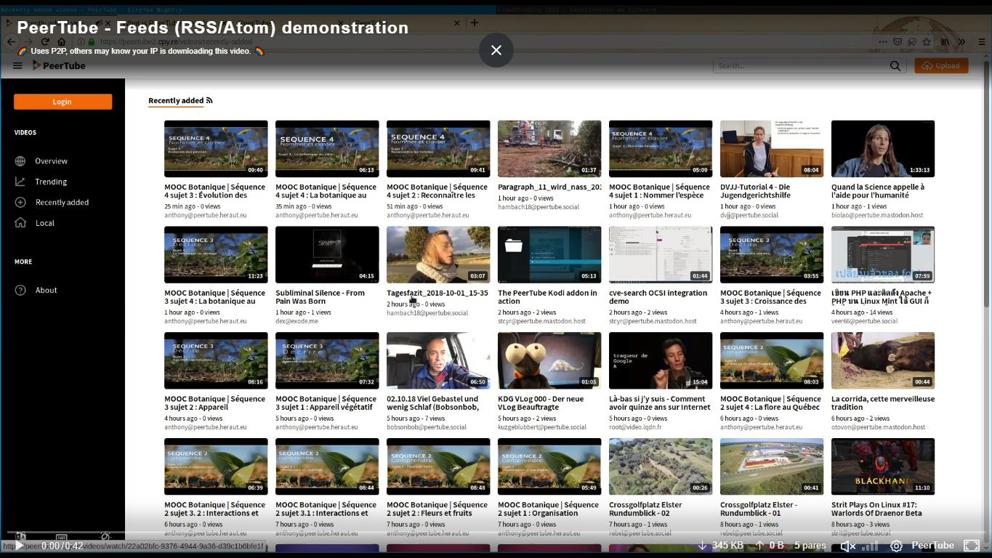Click account 'bobsonbob@peertube.social'
Image resolution: width=992 pixels, height=558 pixels.
[x=426, y=427]
